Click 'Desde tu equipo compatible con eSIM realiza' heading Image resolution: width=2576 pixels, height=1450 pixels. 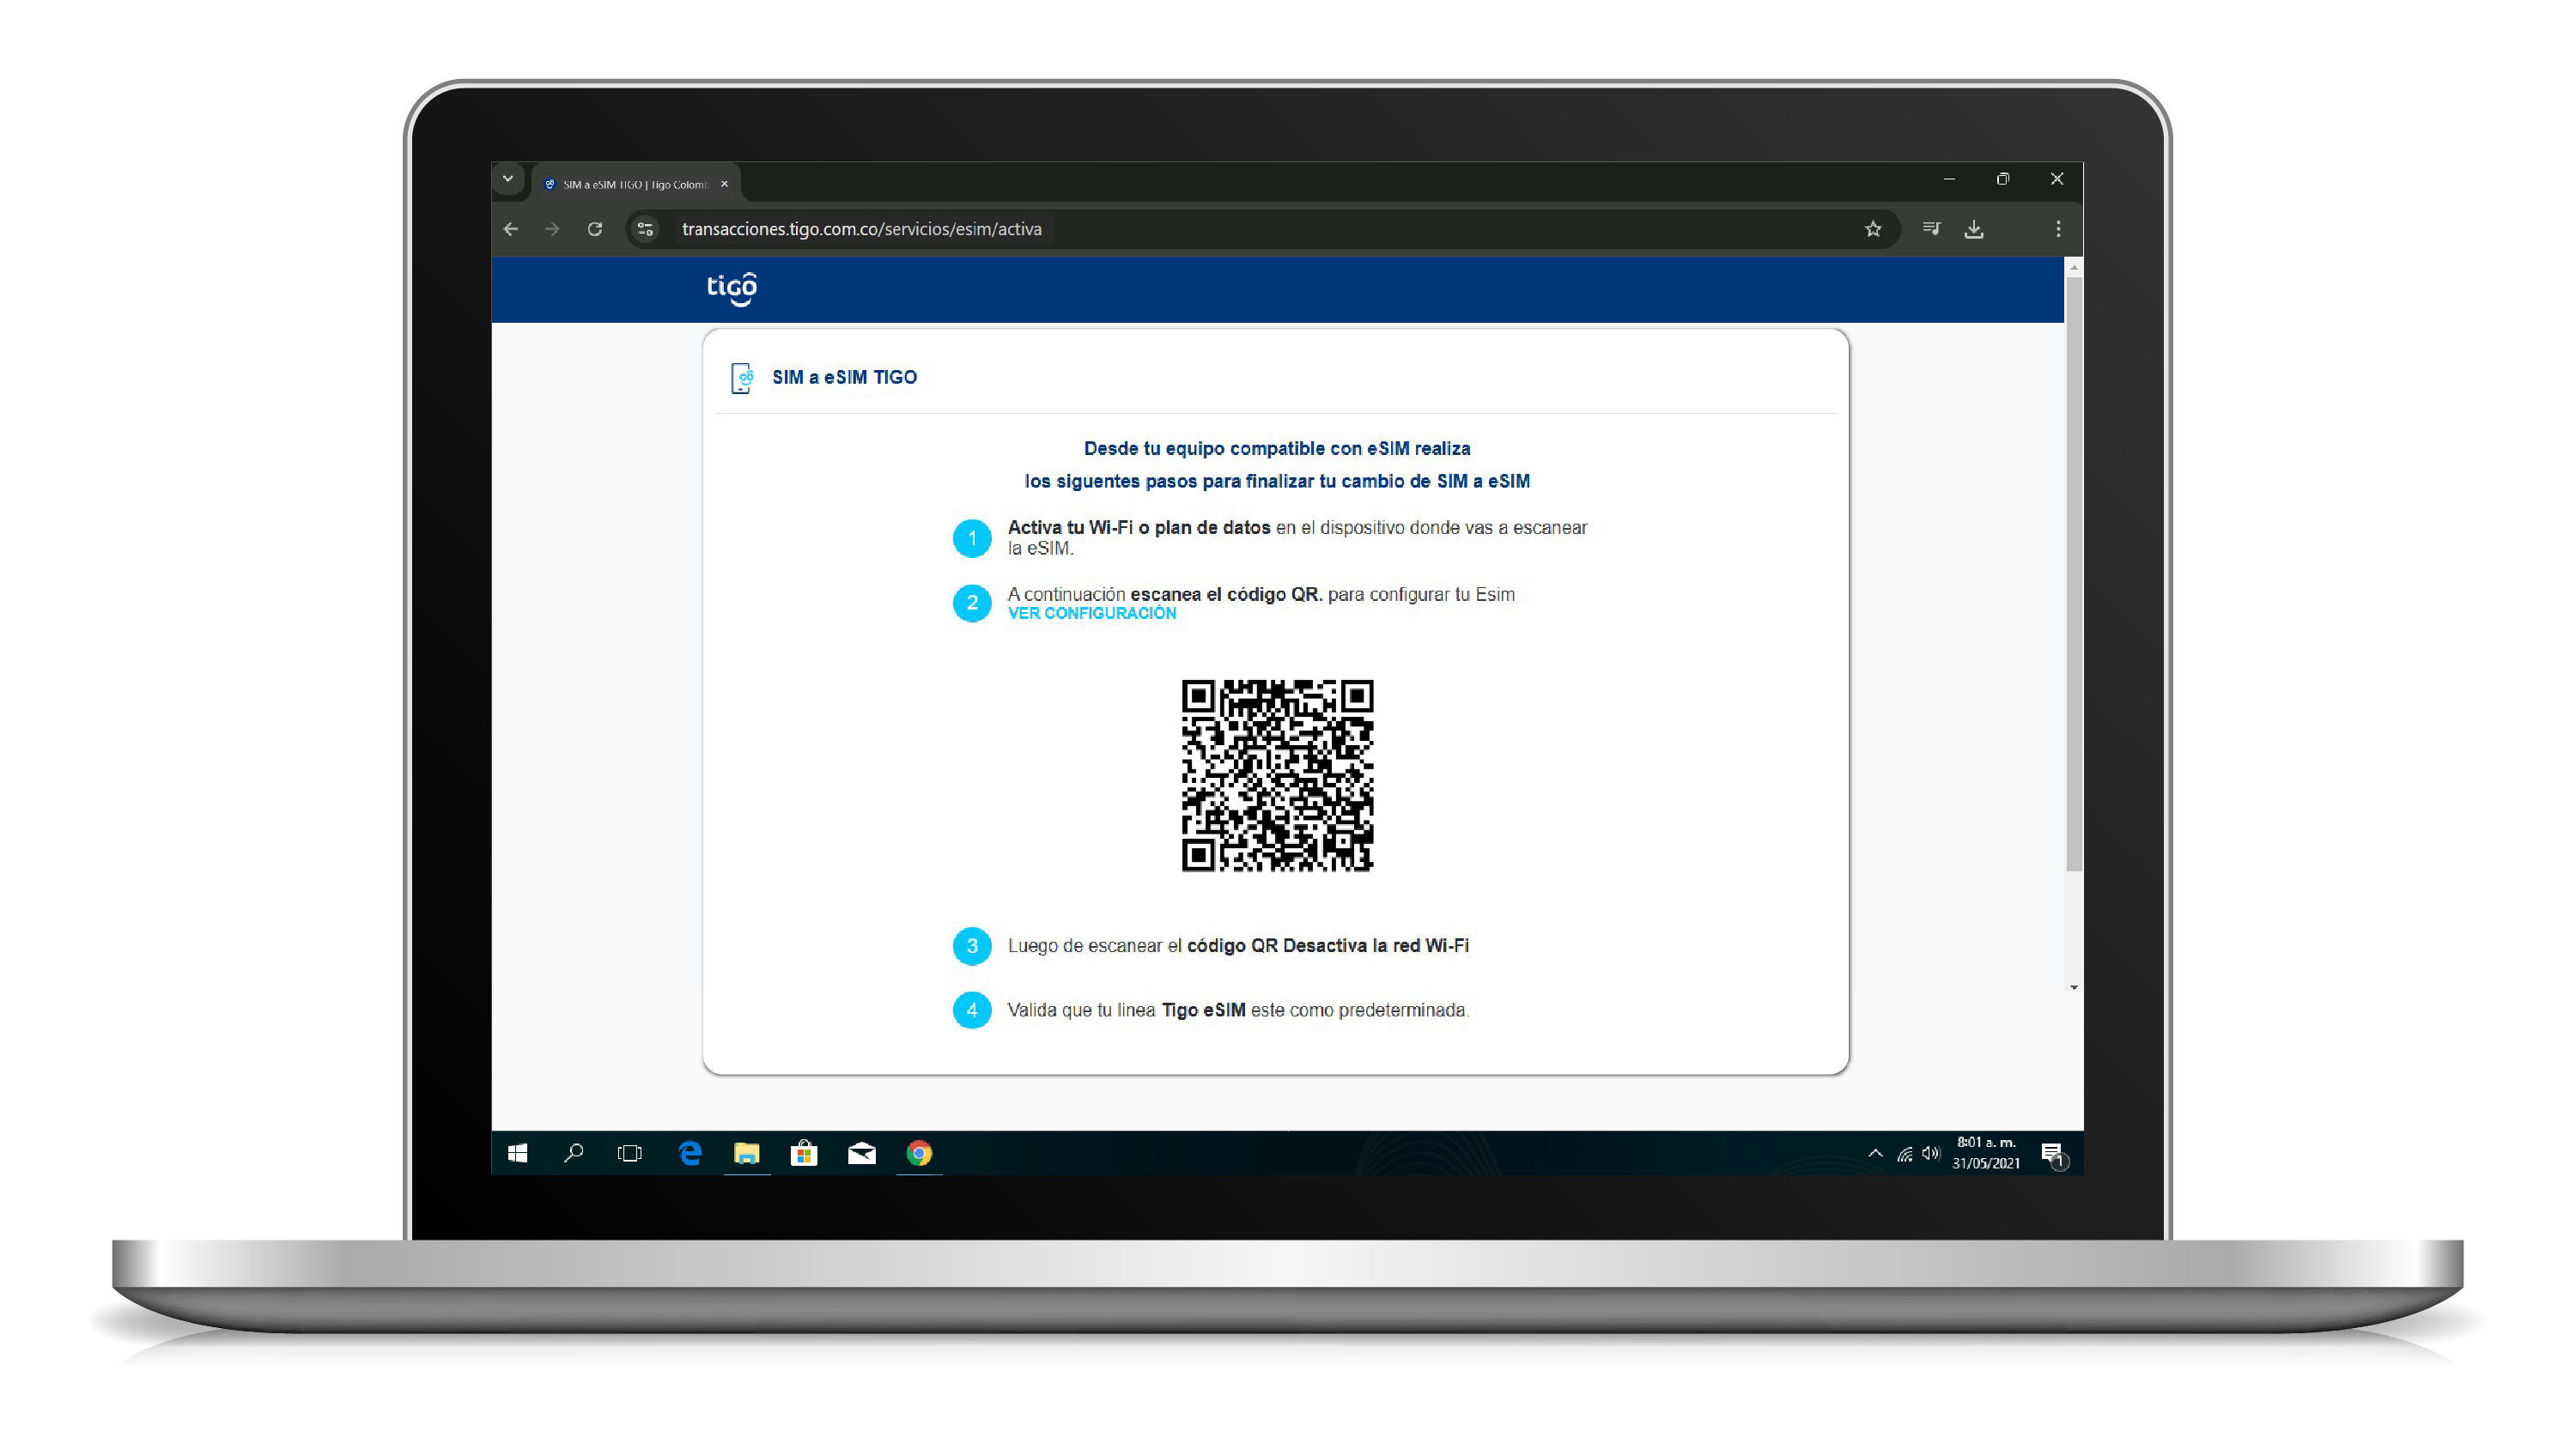coord(1277,448)
